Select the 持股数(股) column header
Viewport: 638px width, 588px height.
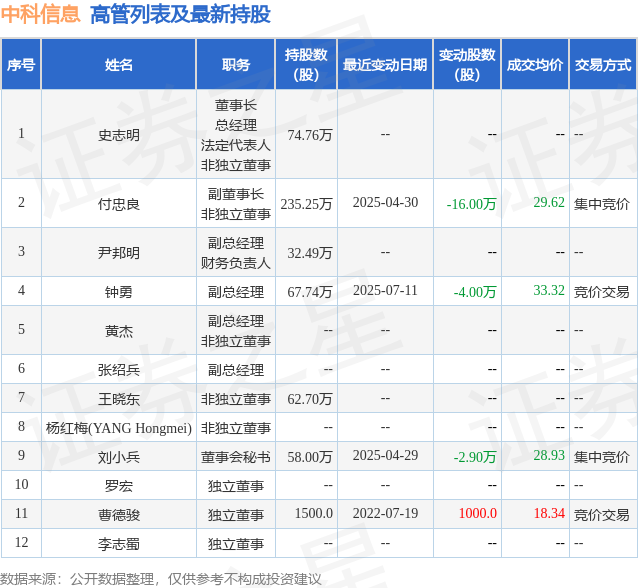[306, 65]
